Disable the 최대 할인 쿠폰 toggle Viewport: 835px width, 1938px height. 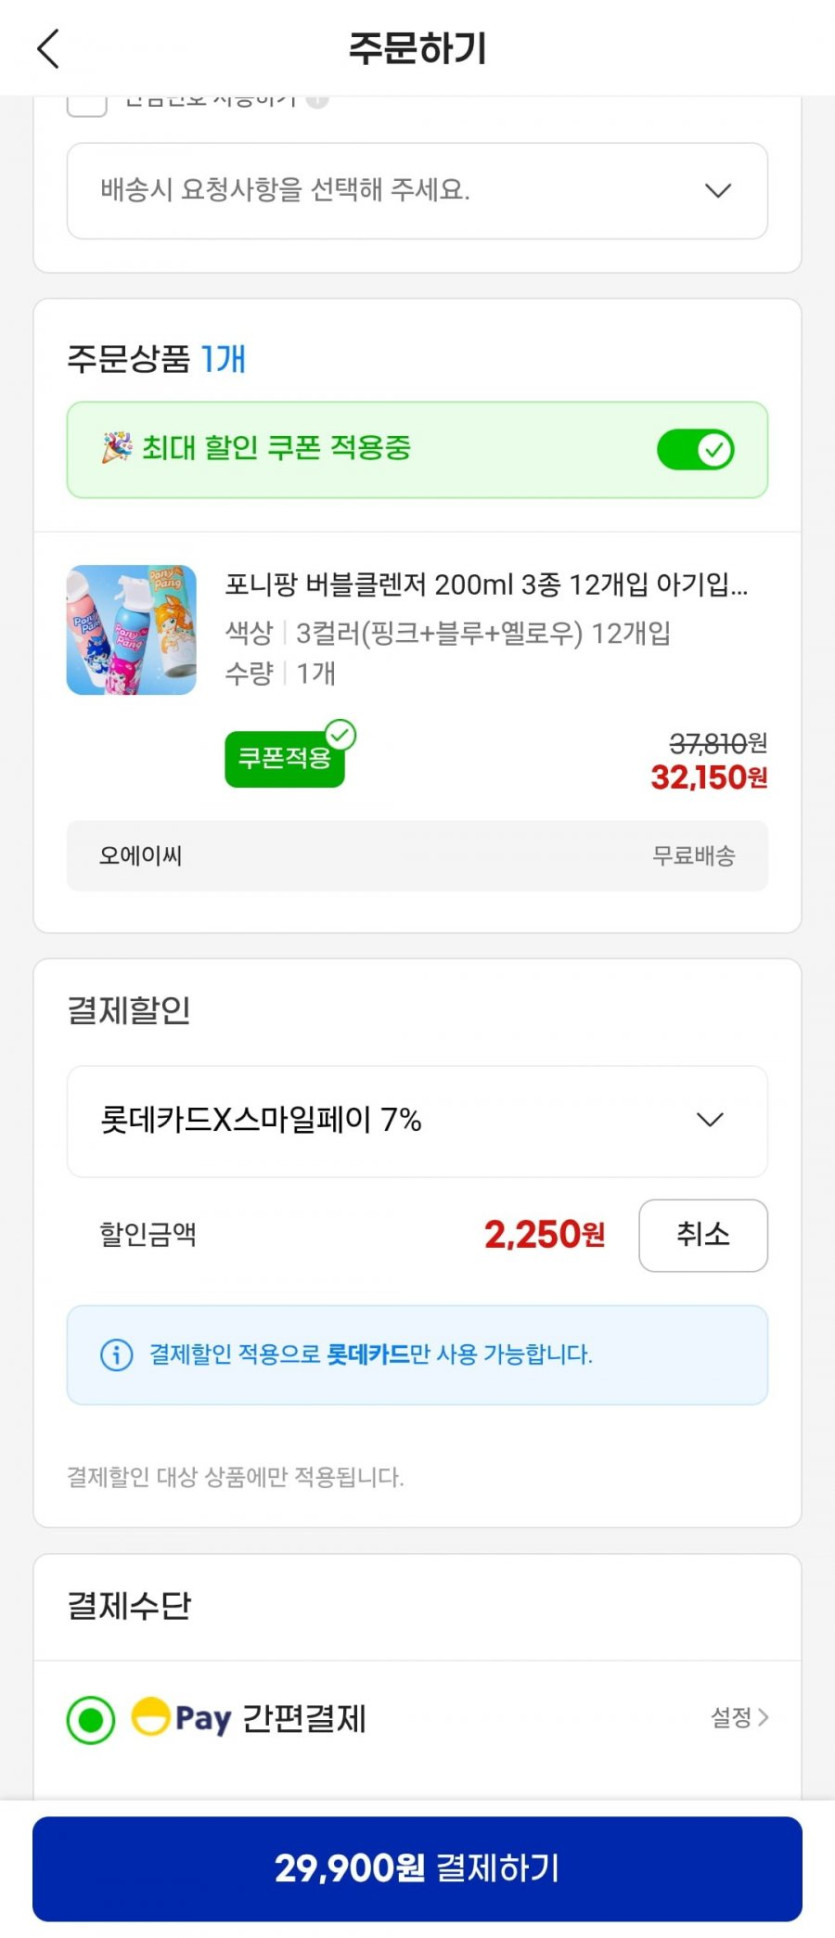(x=696, y=450)
